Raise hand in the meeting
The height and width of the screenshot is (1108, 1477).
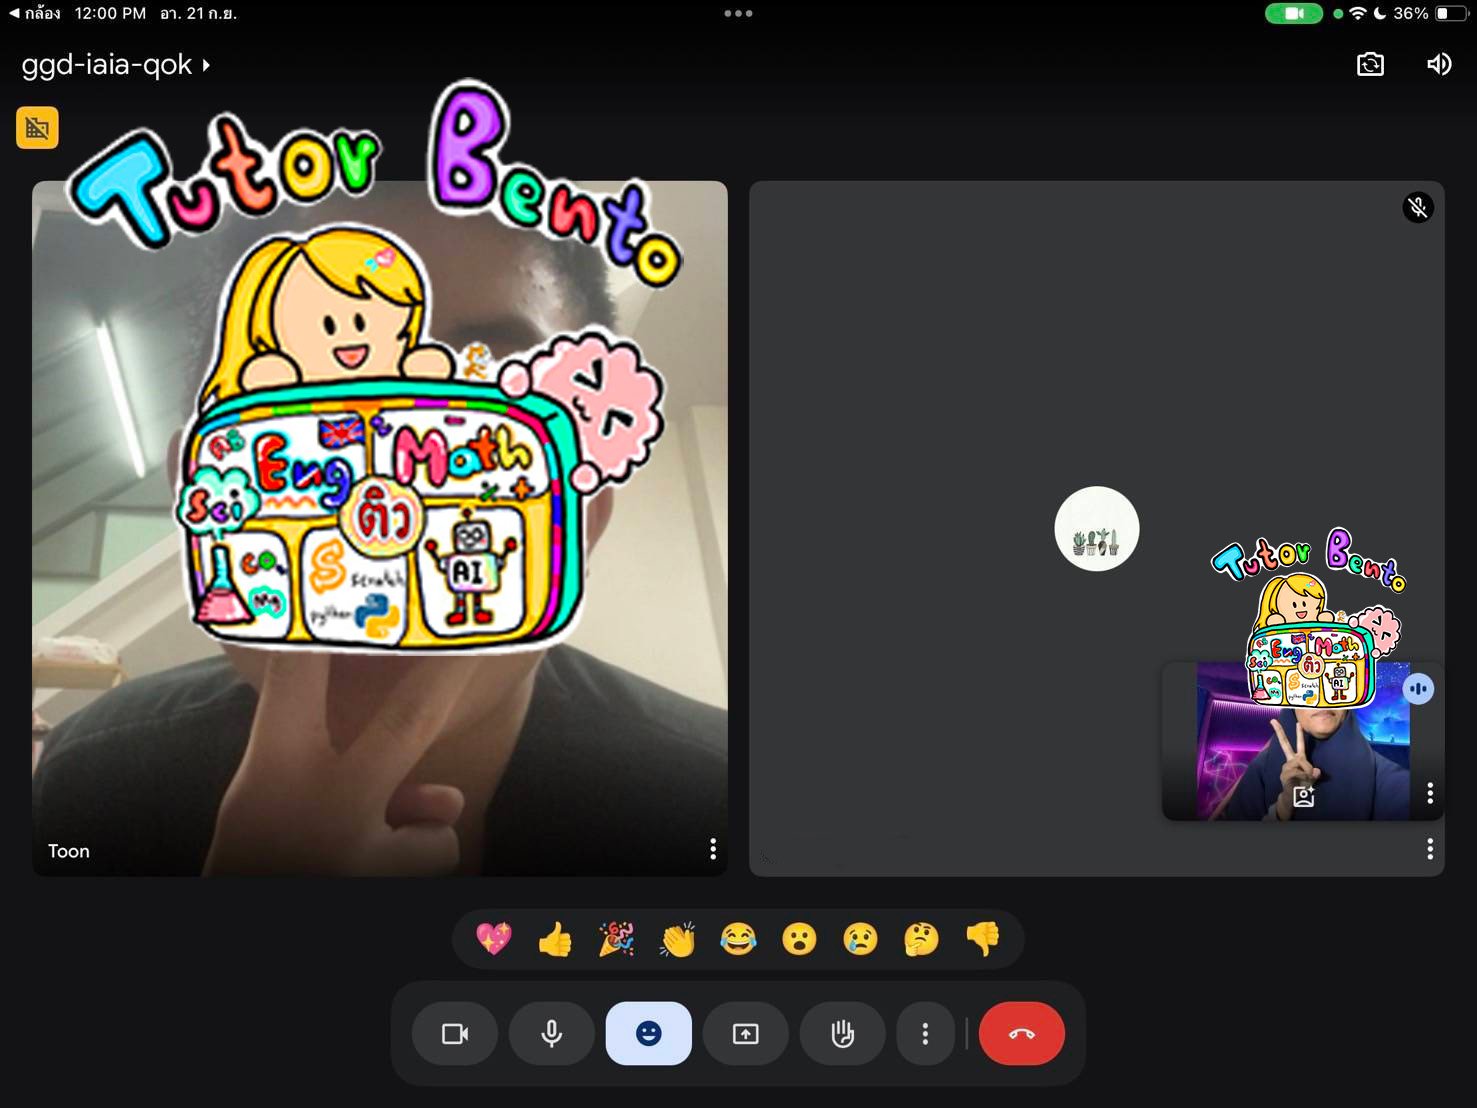[x=842, y=1033]
